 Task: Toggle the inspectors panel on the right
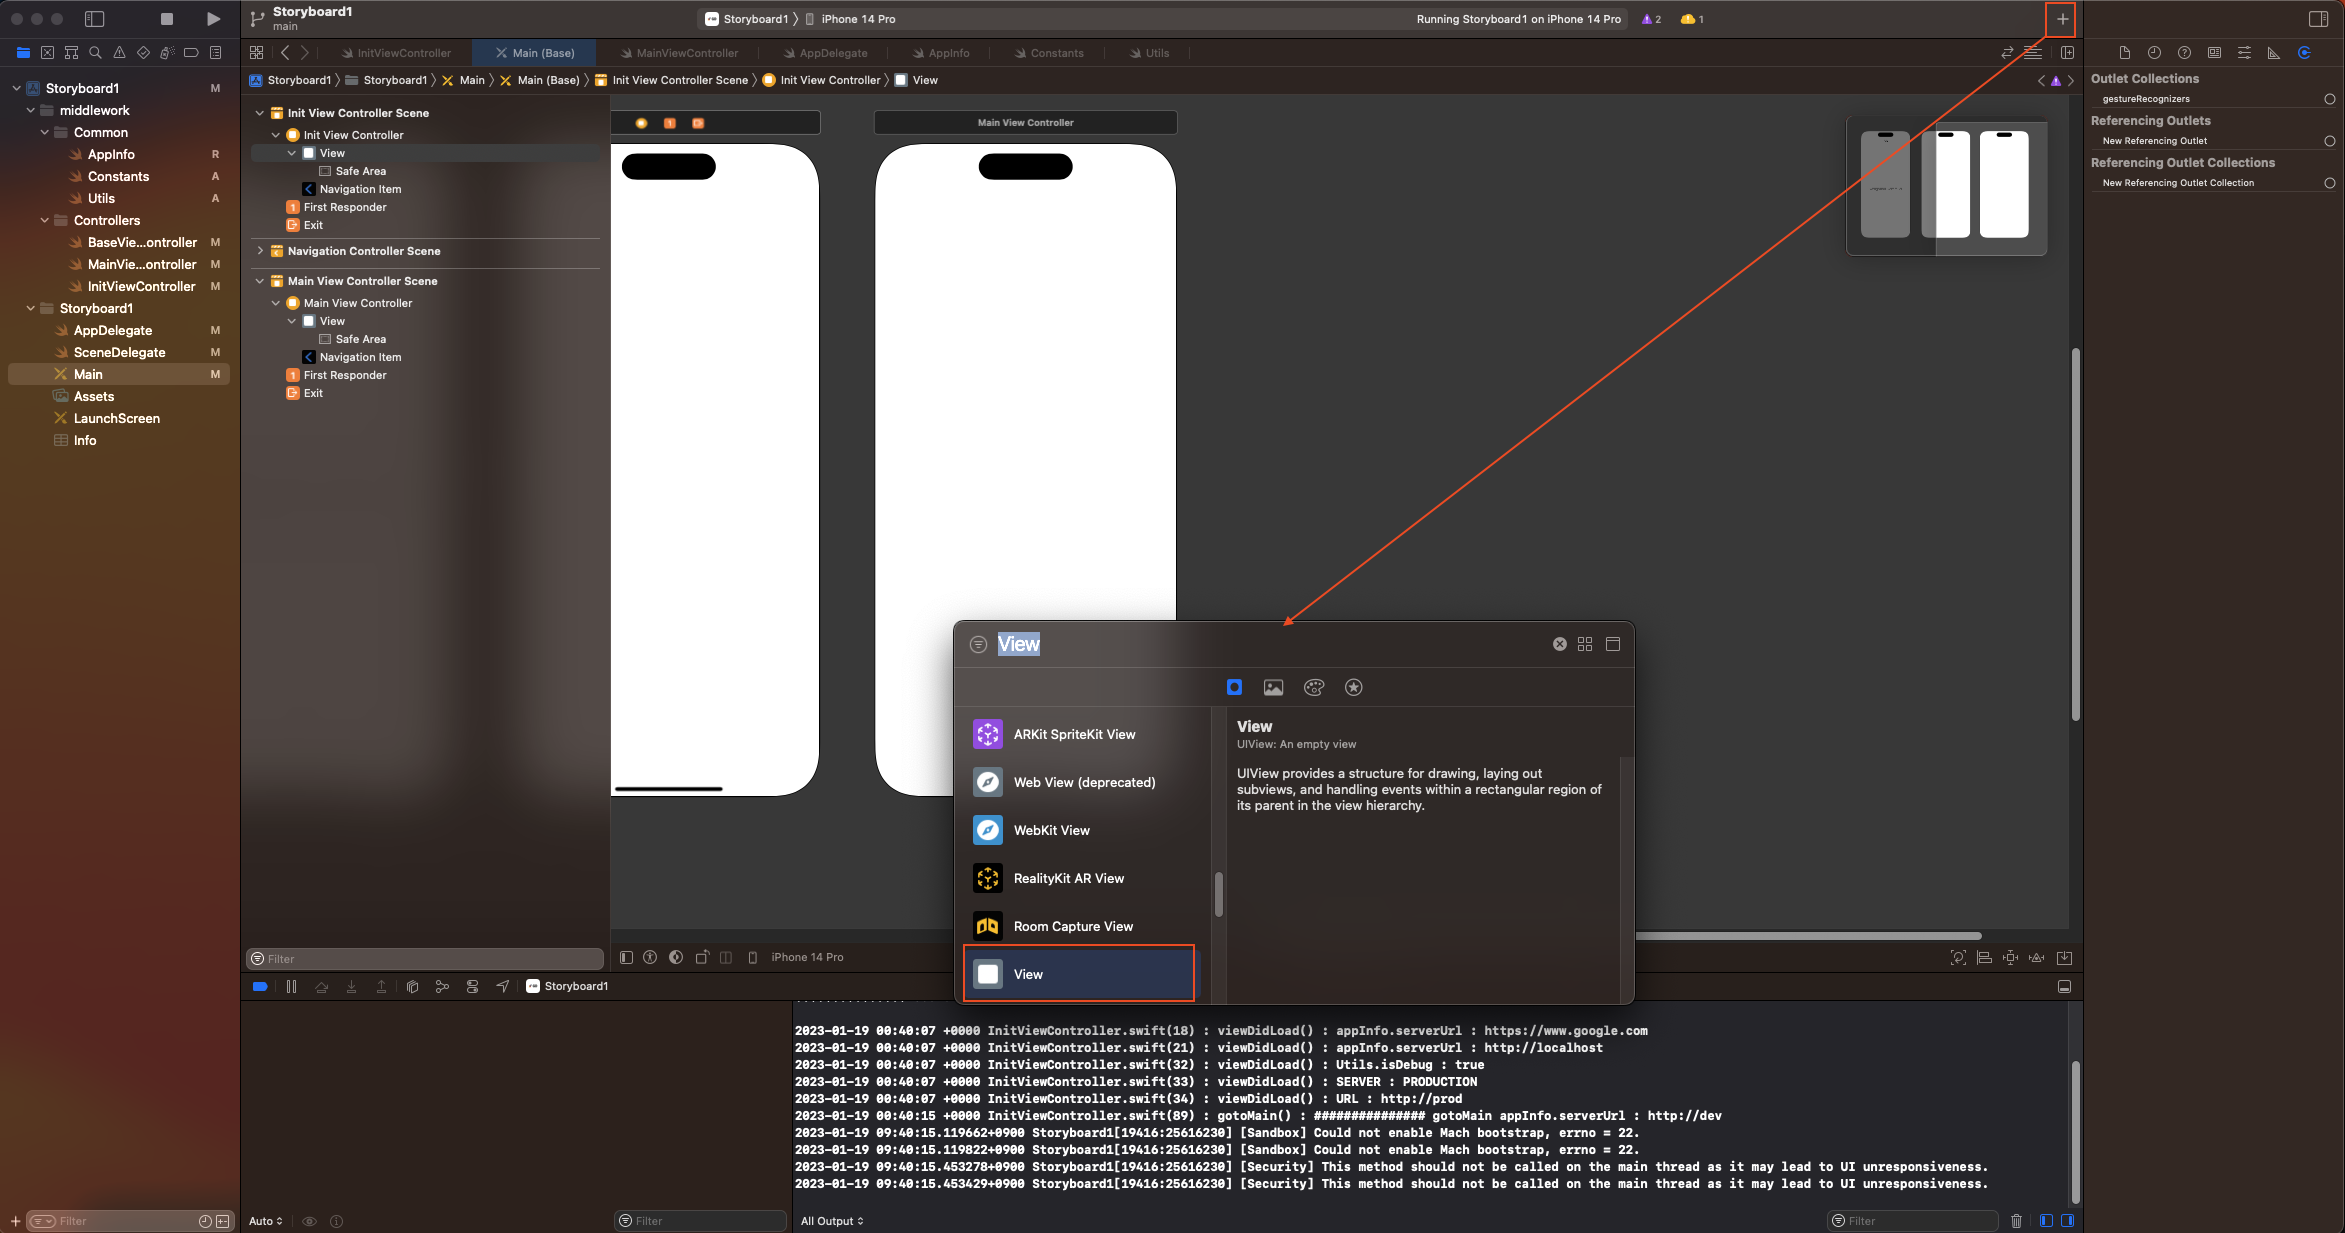2318,19
